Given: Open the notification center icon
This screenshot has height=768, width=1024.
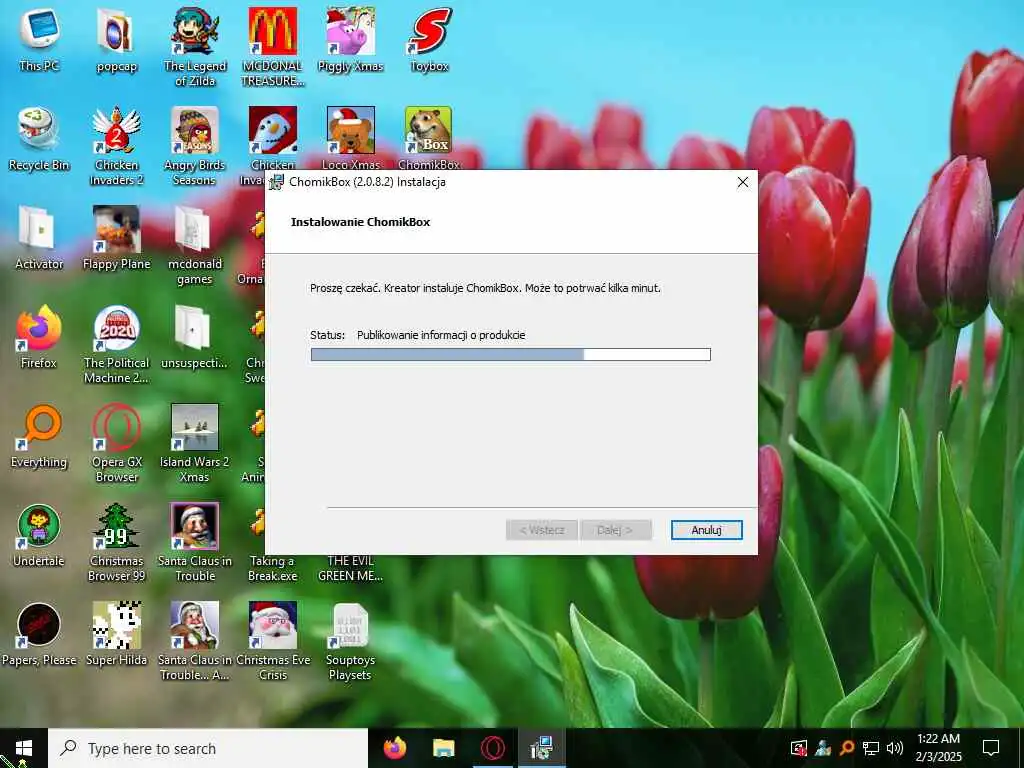Looking at the screenshot, I should (x=991, y=748).
